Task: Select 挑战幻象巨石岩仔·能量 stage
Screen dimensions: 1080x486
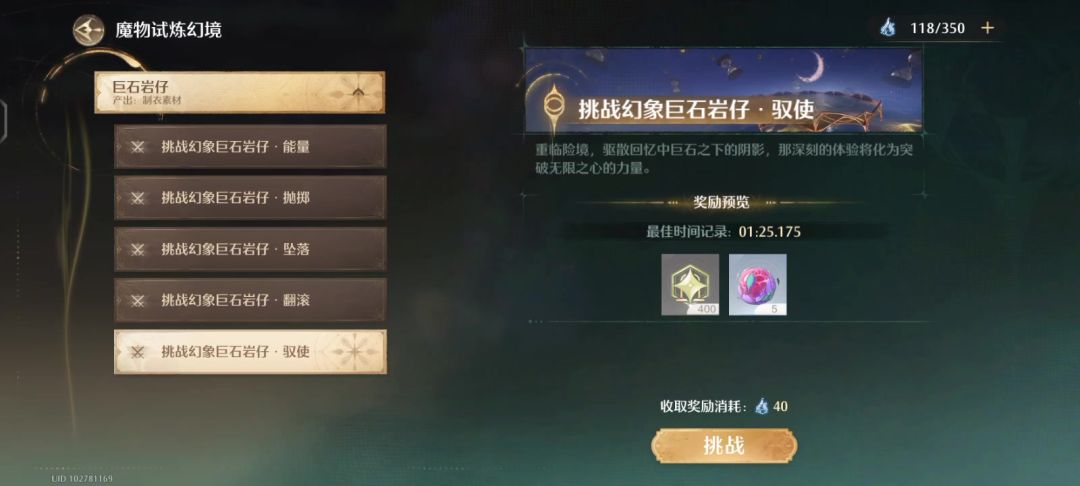Action: (x=250, y=147)
